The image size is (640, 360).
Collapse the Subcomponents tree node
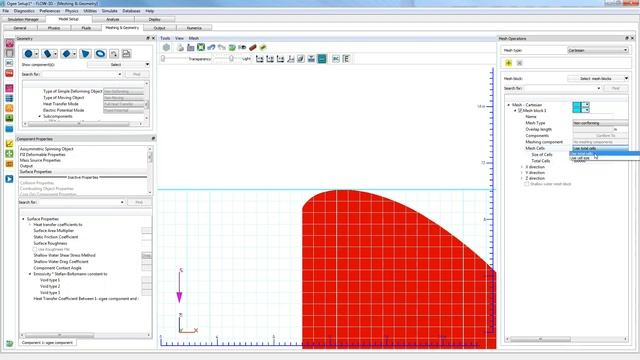click(x=40, y=116)
